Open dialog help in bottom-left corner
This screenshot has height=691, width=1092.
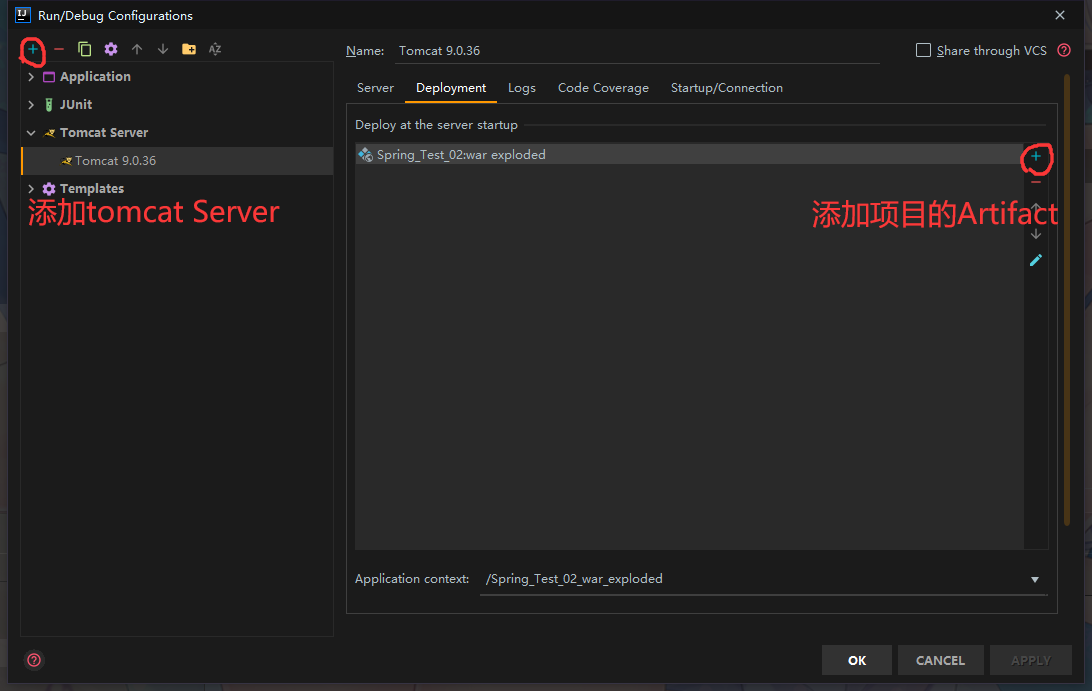[x=34, y=660]
